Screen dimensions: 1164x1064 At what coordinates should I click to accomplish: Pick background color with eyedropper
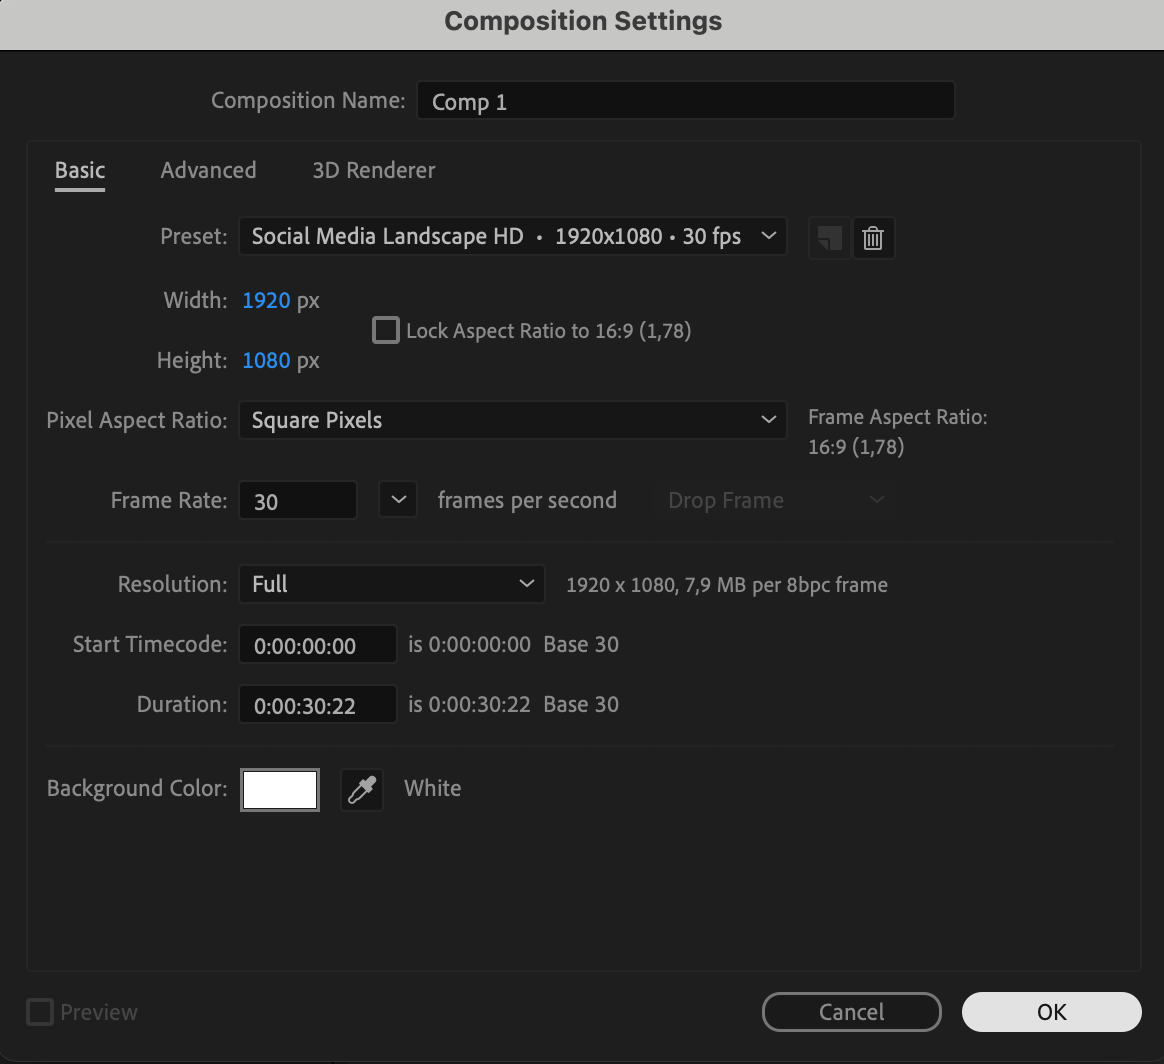tap(361, 789)
